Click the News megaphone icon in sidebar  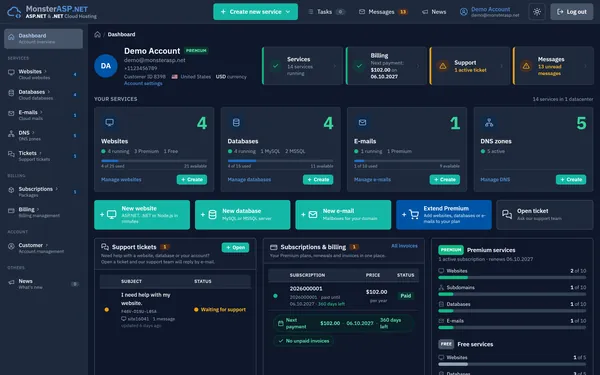tap(11, 282)
